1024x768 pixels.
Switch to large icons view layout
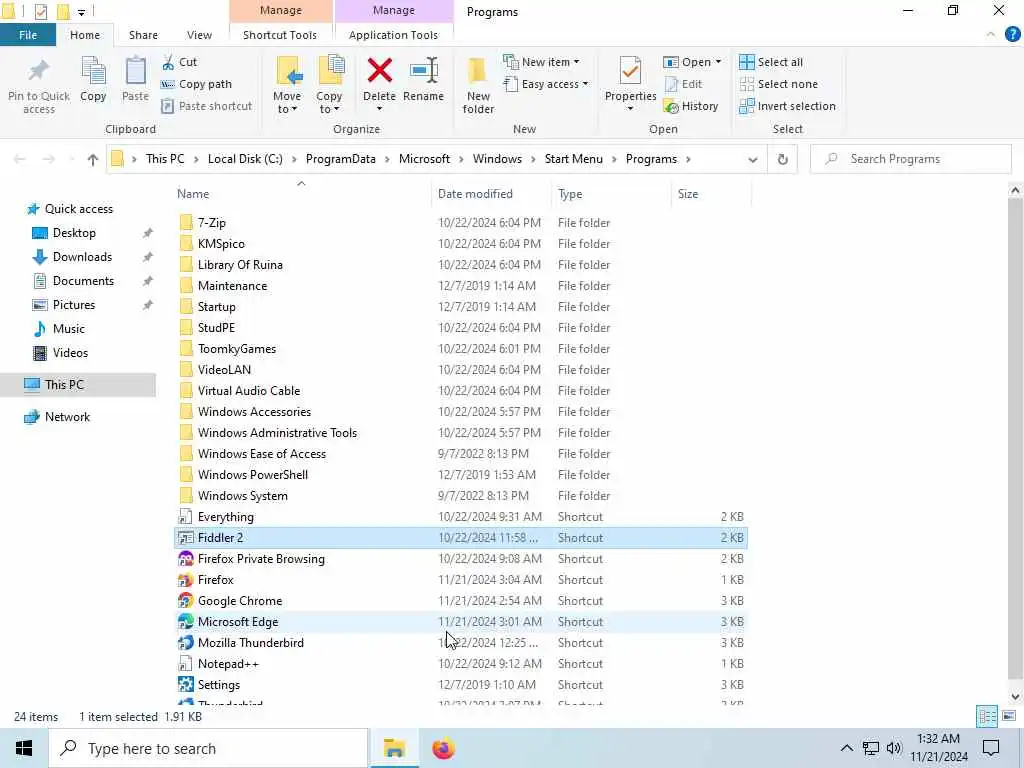[x=1008, y=716]
